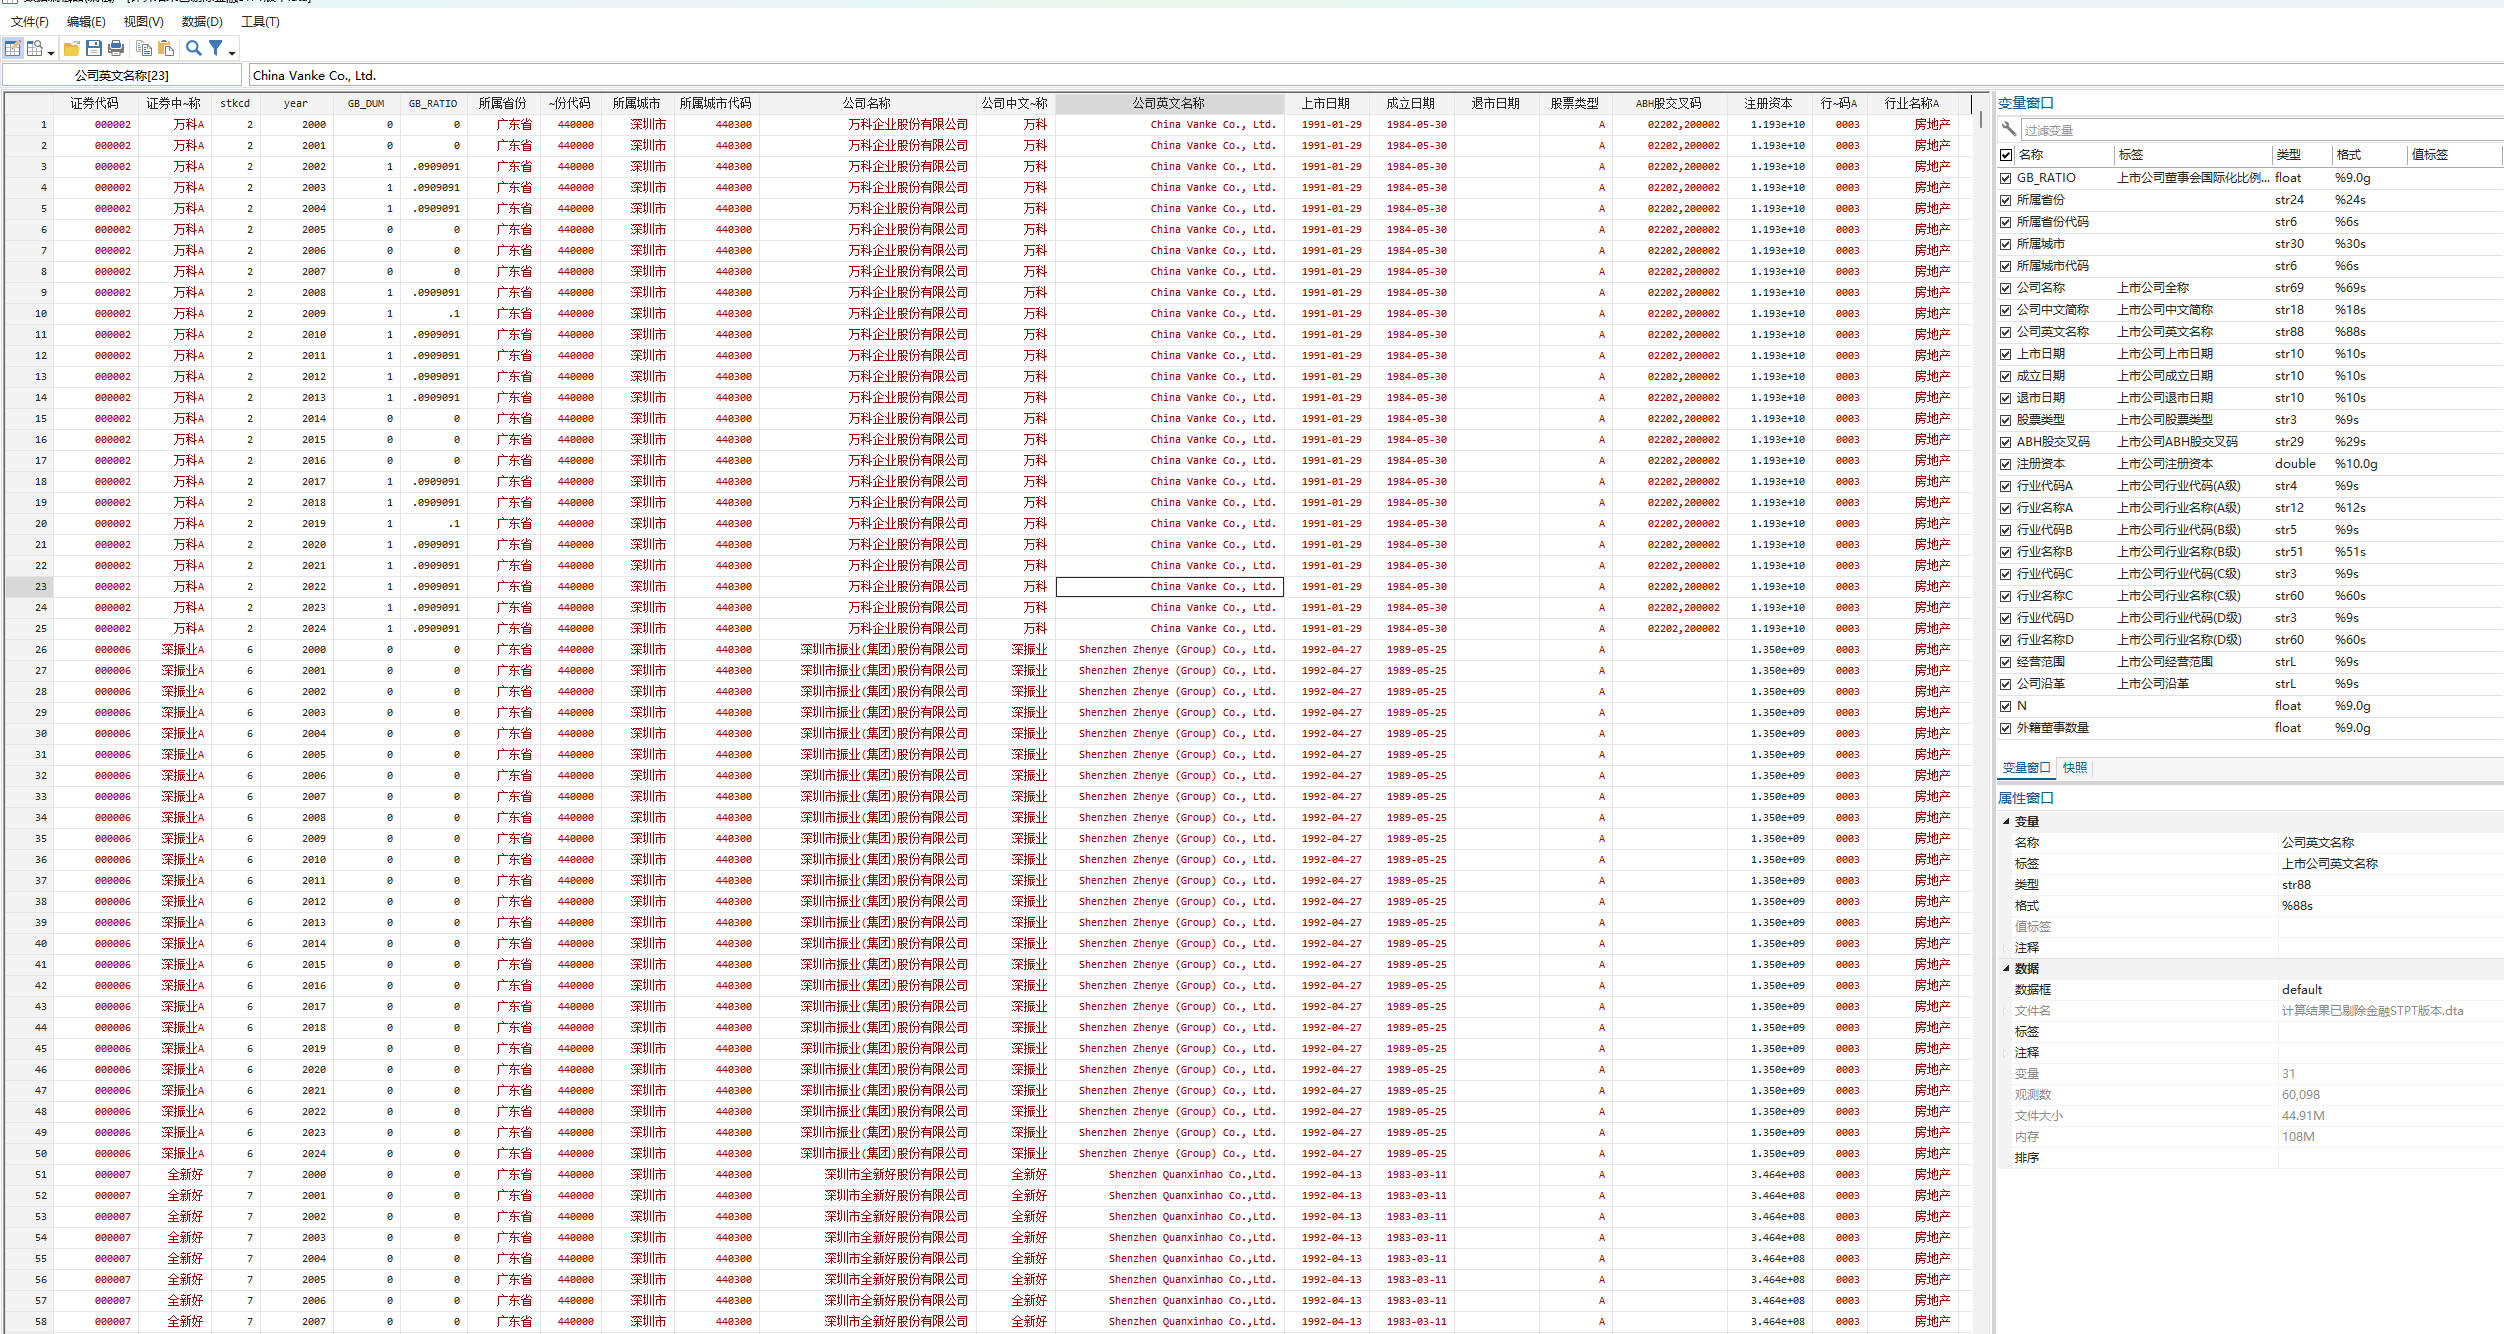The height and width of the screenshot is (1334, 2504).
Task: Toggle the 公司英文名称 variable checkbox
Action: click(2006, 332)
